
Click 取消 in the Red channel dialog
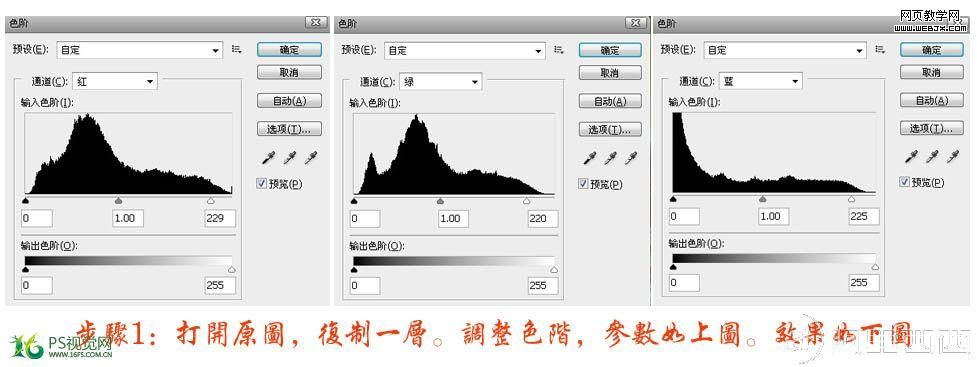tap(289, 72)
